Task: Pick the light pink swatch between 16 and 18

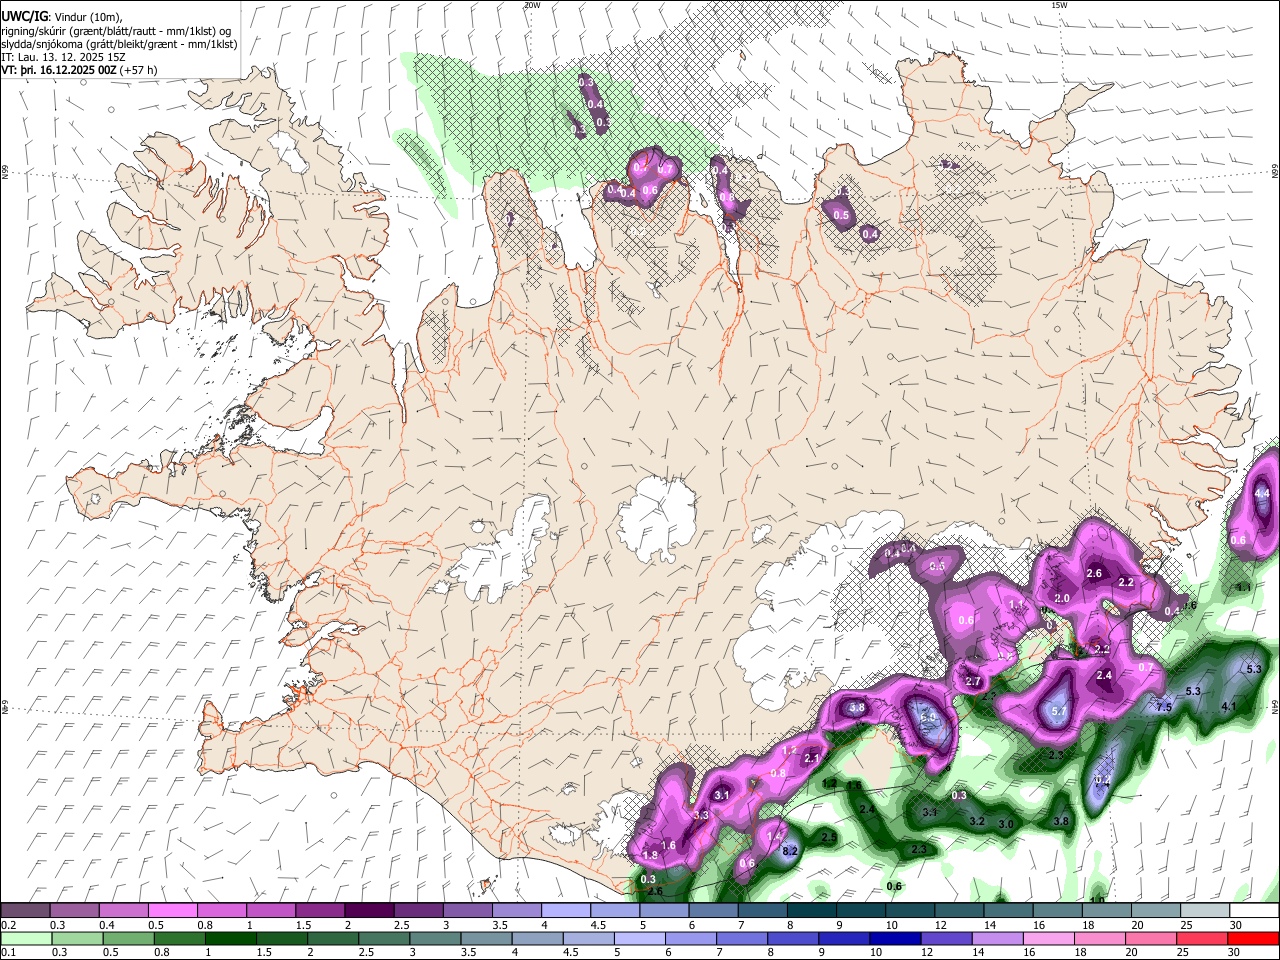Action: 1048,939
